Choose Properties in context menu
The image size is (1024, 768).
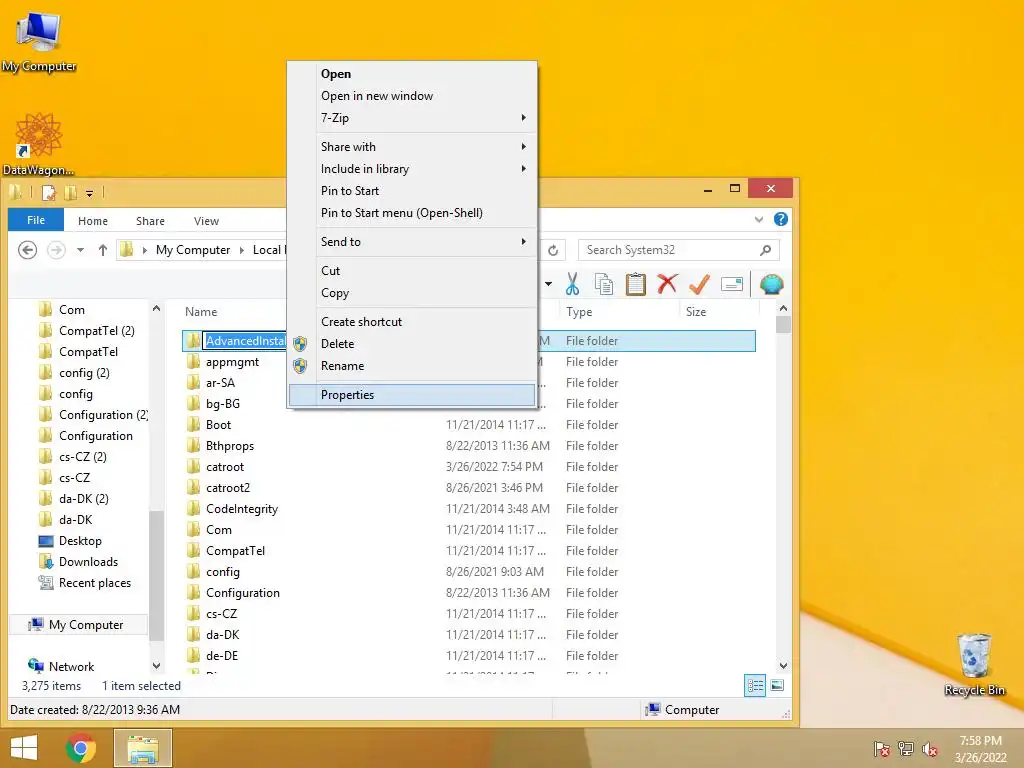coord(412,395)
